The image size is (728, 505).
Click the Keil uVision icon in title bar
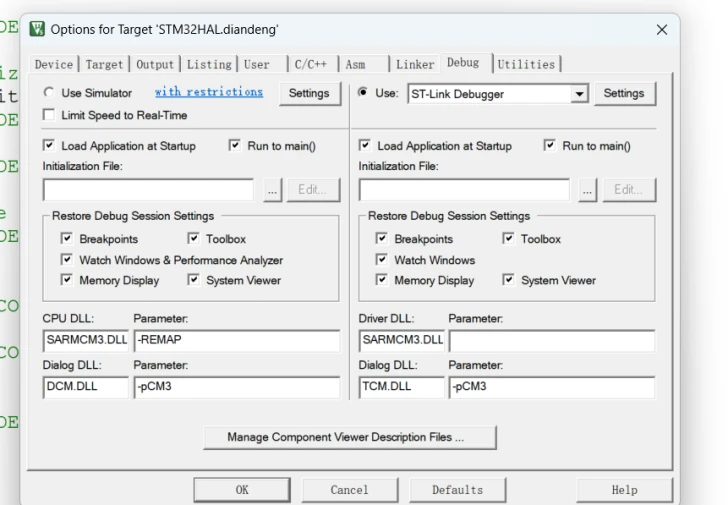click(37, 29)
